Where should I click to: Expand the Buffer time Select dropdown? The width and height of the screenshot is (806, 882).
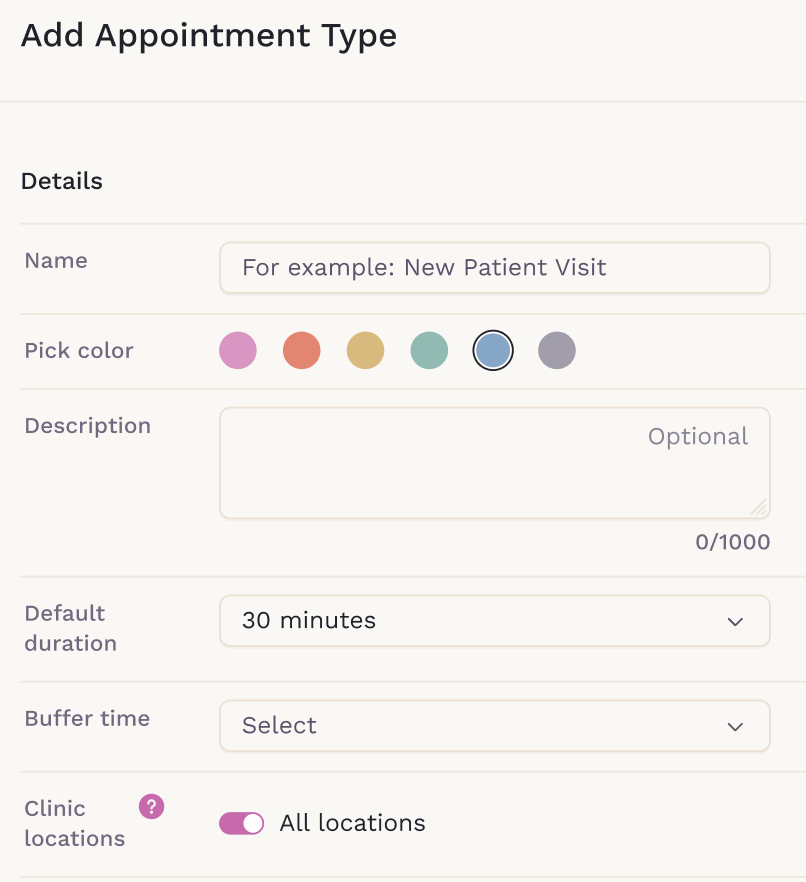click(494, 726)
